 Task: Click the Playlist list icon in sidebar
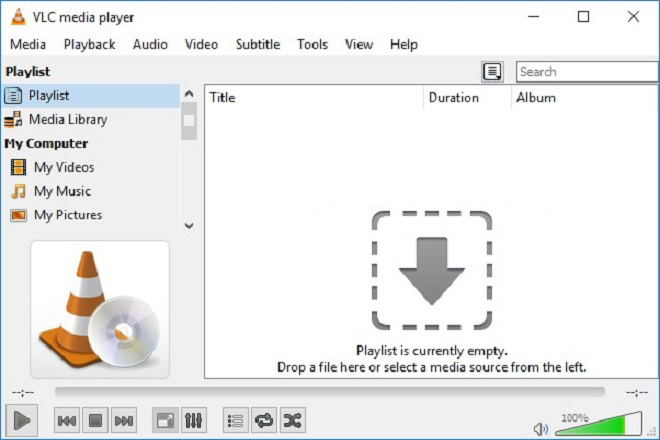click(13, 96)
